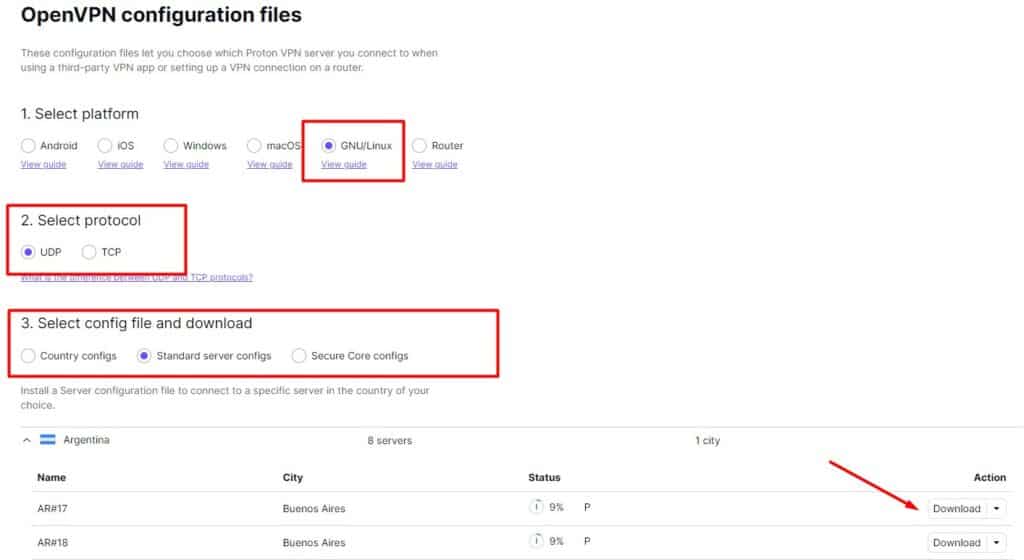Click the Status column header
The height and width of the screenshot is (560, 1024).
click(x=544, y=477)
